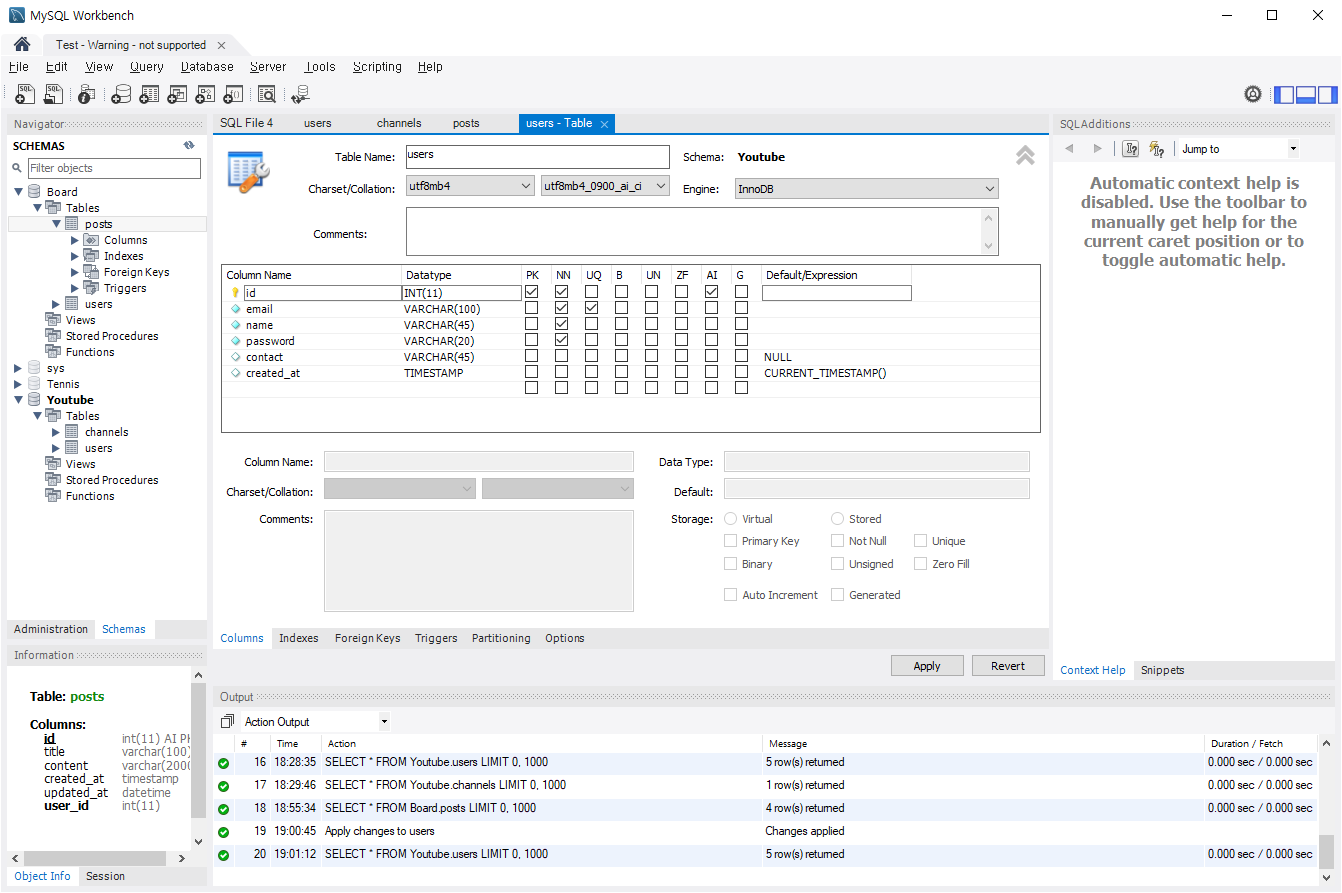Collapse the Board schema in Navigator

[x=19, y=191]
